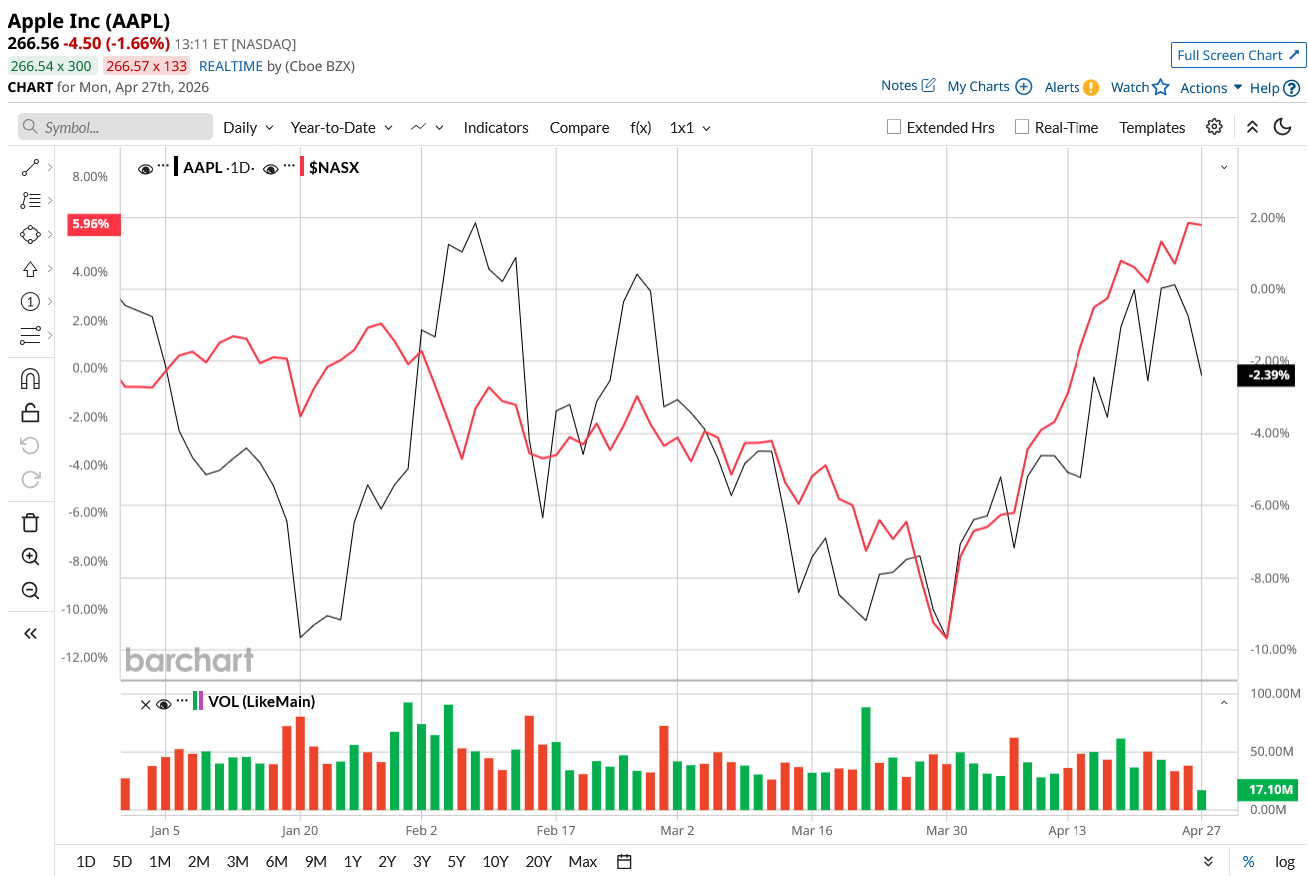Select the 5Y time range
Image resolution: width=1308 pixels, height=876 pixels.
(456, 861)
